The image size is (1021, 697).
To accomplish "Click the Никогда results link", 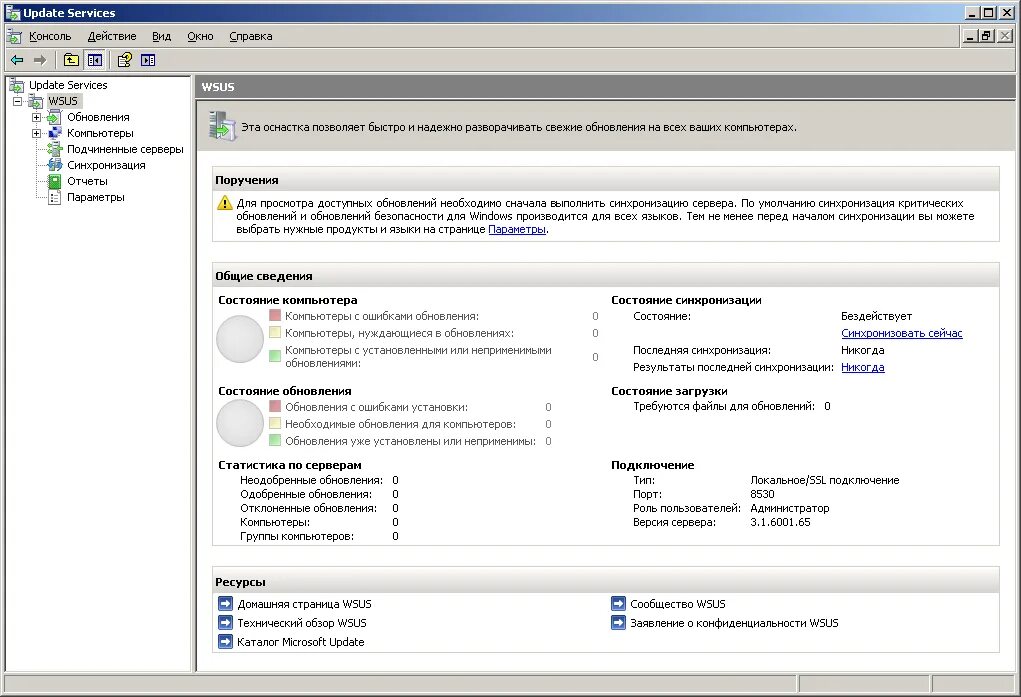I will (x=863, y=367).
